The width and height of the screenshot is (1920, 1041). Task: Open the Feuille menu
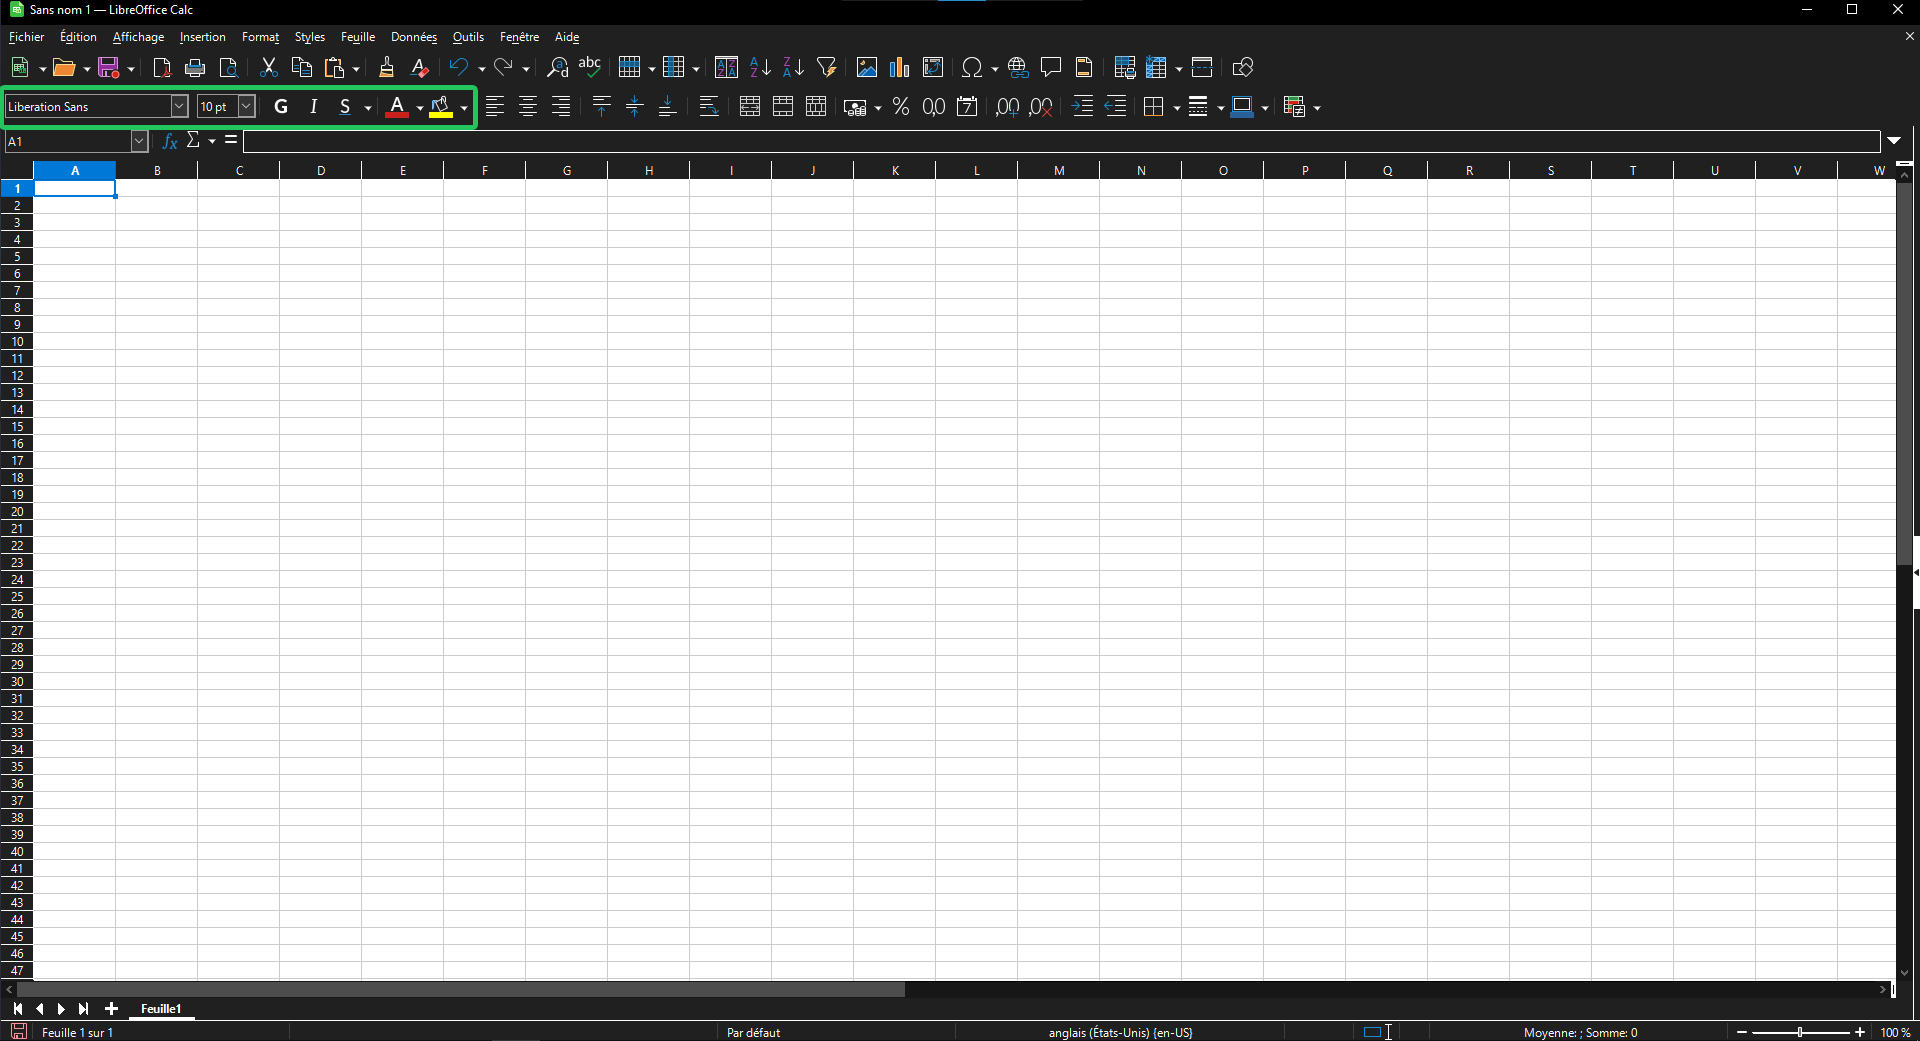click(358, 37)
